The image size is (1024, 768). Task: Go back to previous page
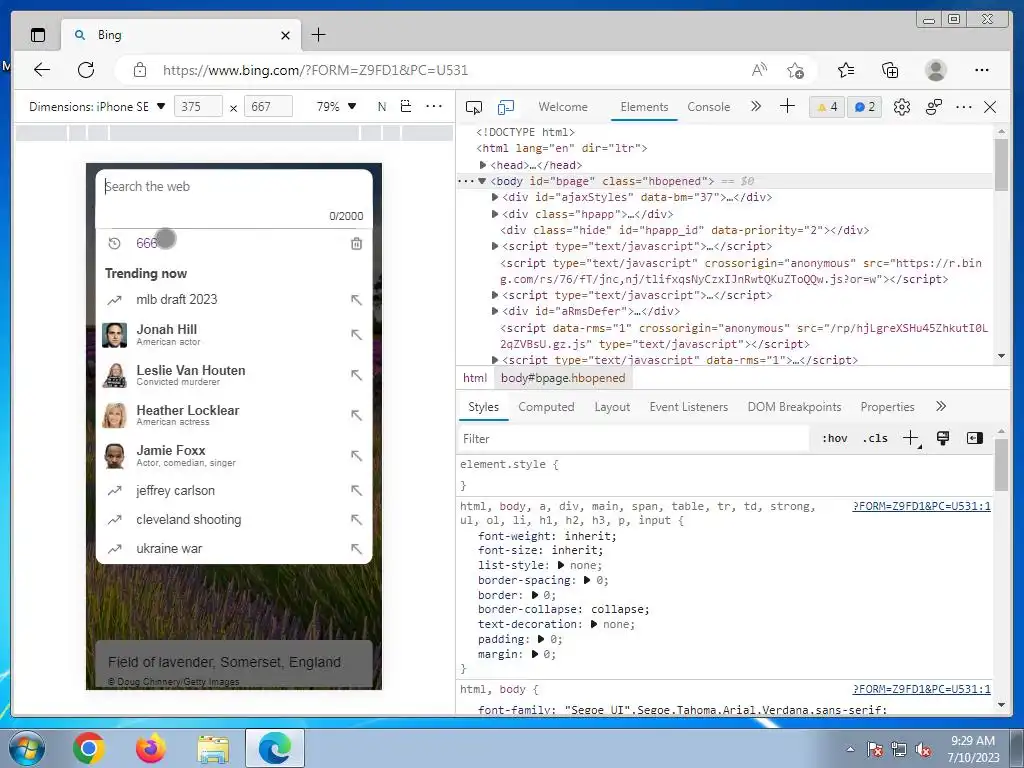(x=42, y=70)
